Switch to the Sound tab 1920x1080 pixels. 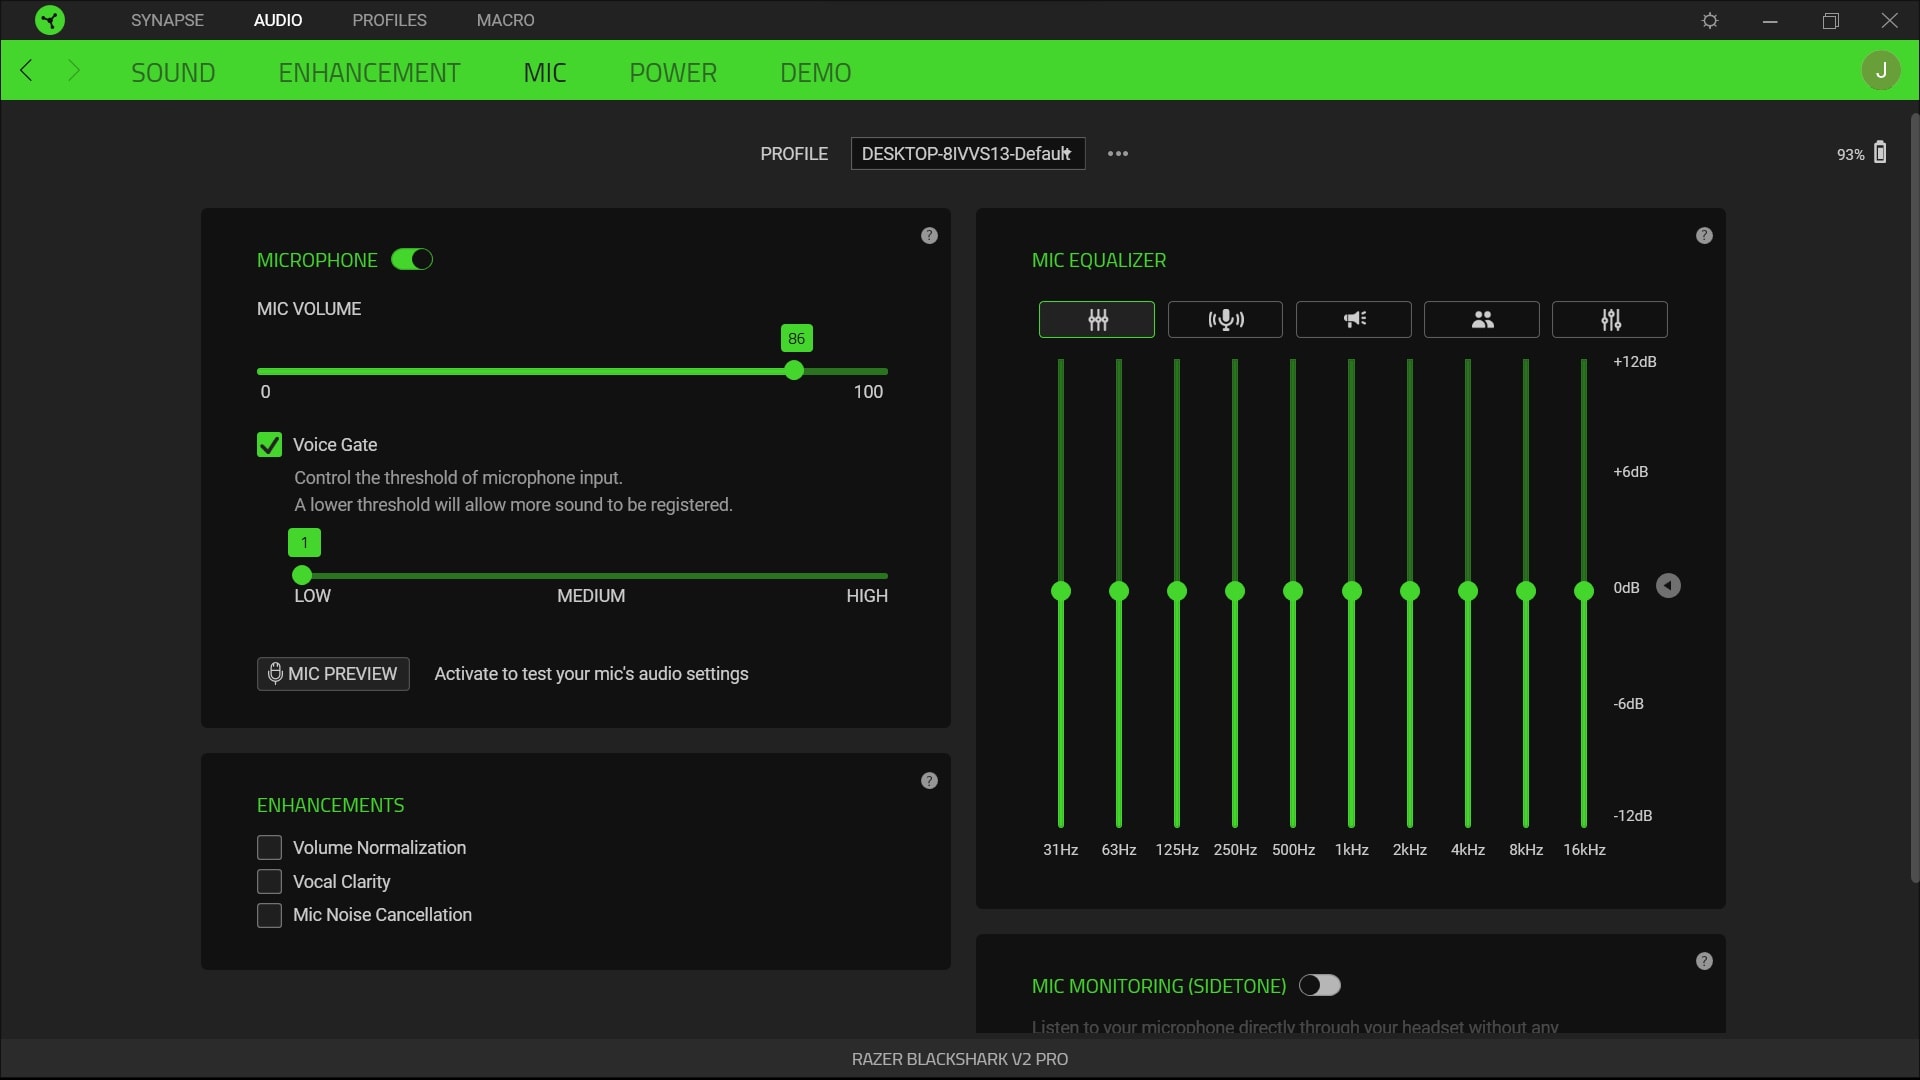pos(173,72)
